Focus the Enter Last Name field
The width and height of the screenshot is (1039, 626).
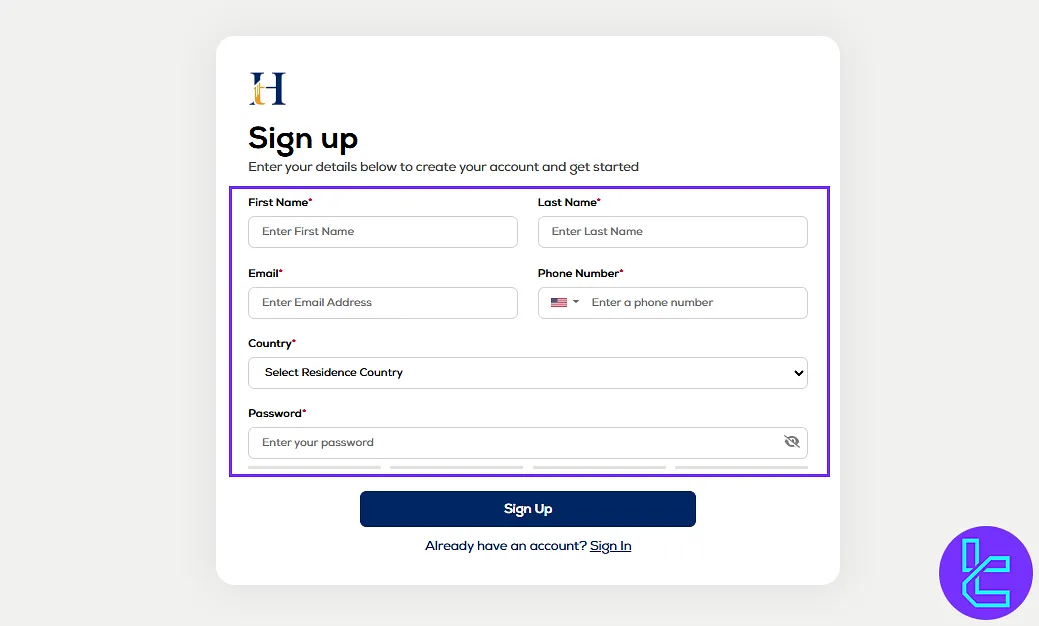[673, 231]
